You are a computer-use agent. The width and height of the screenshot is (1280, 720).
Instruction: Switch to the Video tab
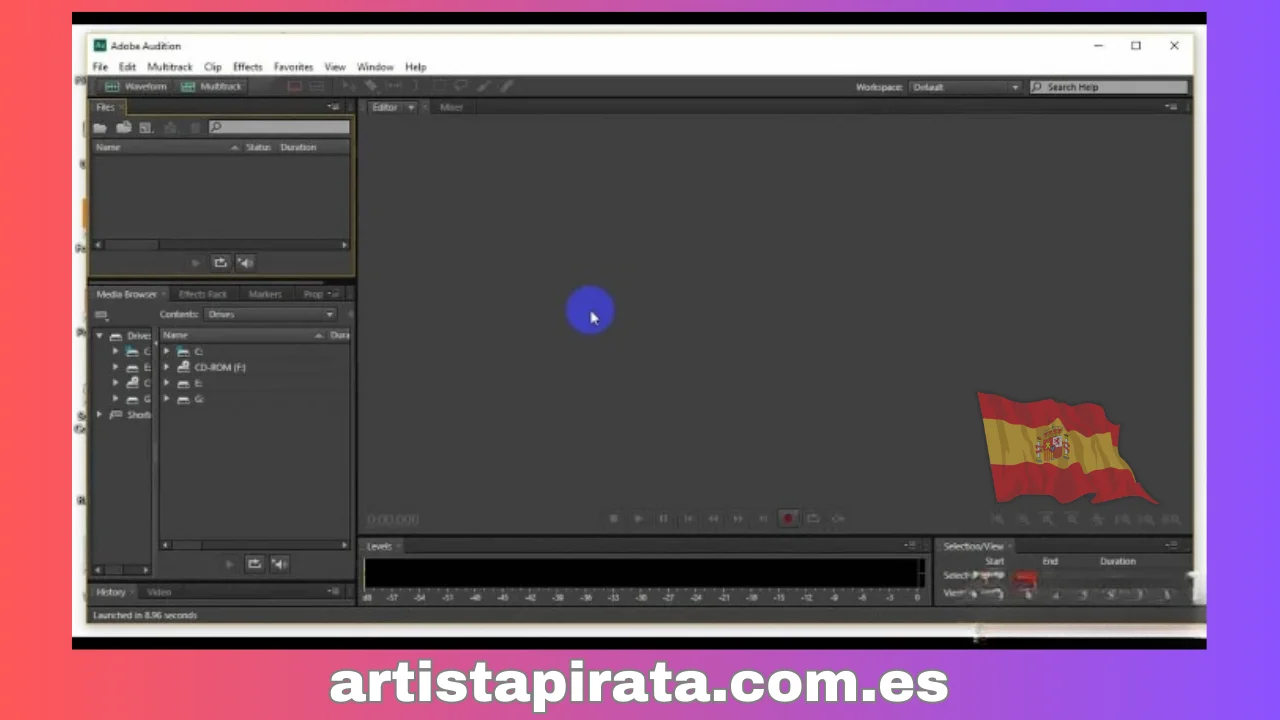(159, 592)
